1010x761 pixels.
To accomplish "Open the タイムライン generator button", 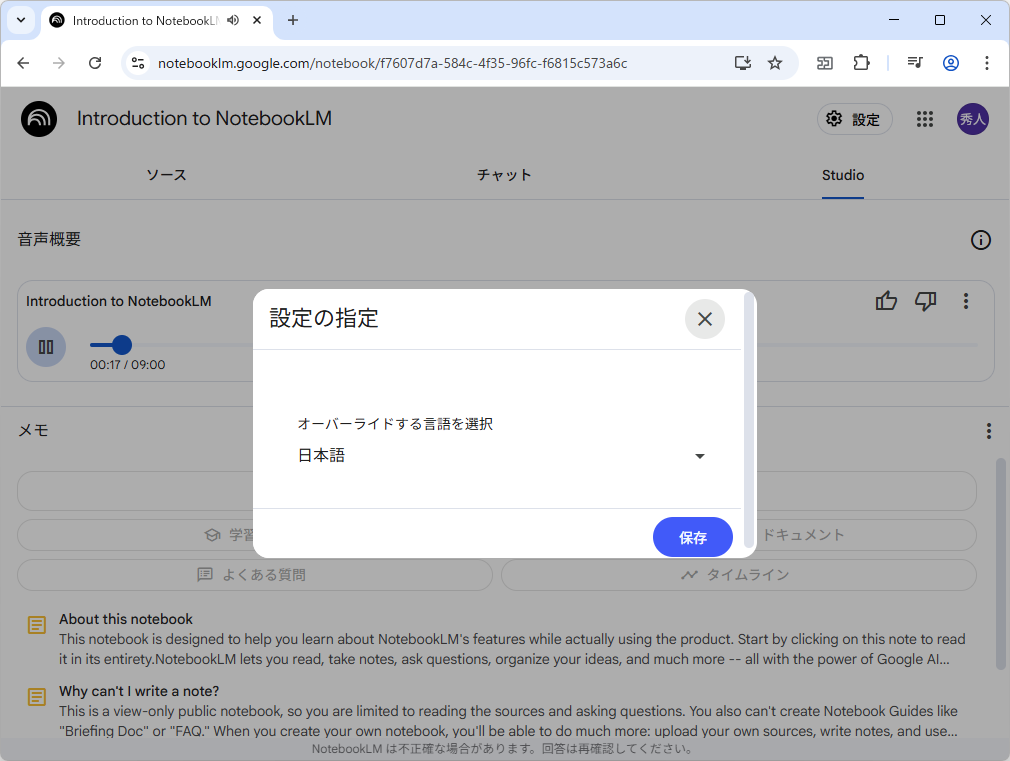I will 740,574.
